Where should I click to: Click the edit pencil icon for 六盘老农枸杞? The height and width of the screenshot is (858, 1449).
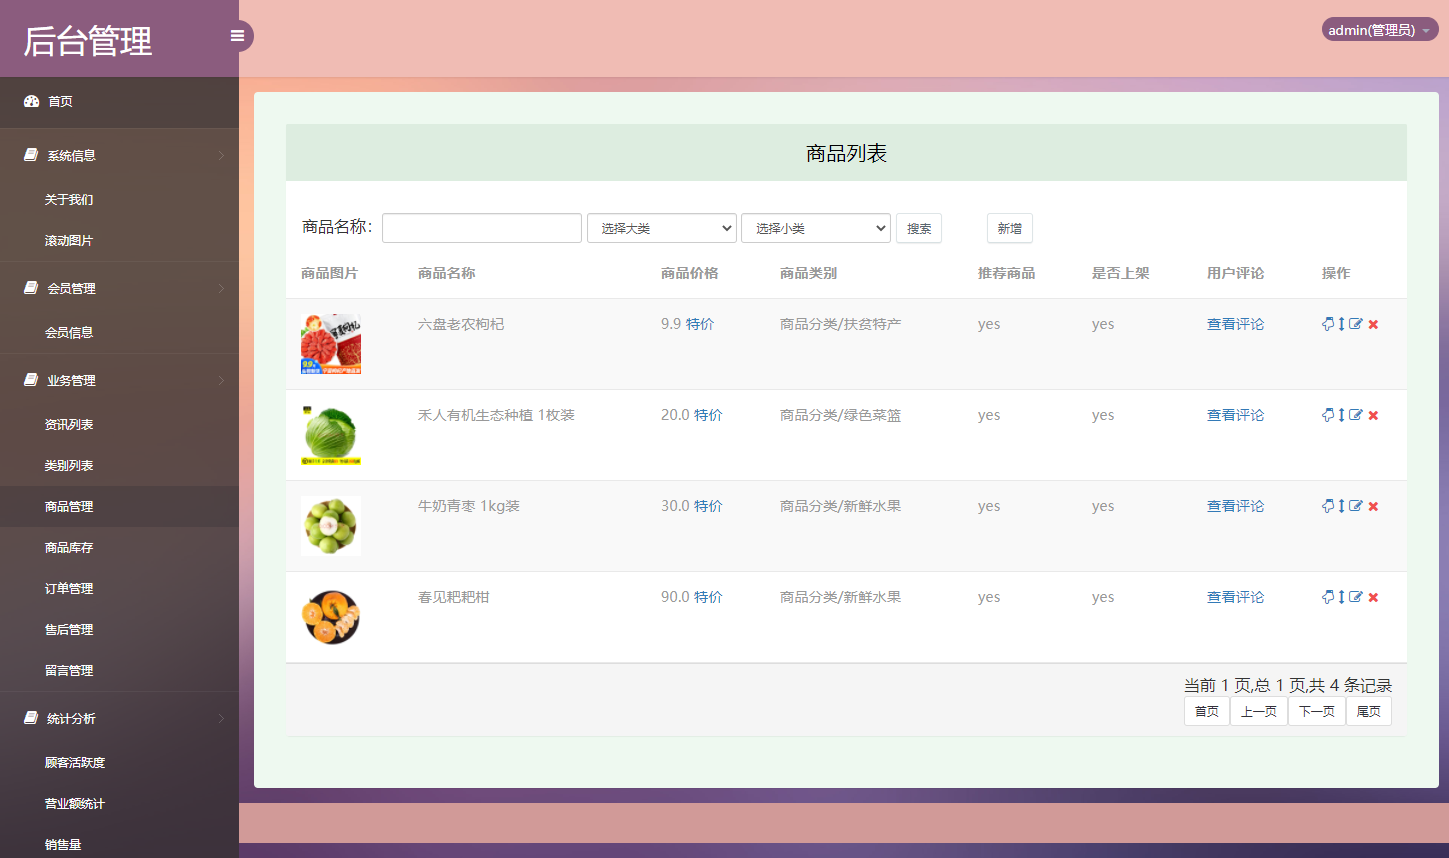pyautogui.click(x=1356, y=324)
